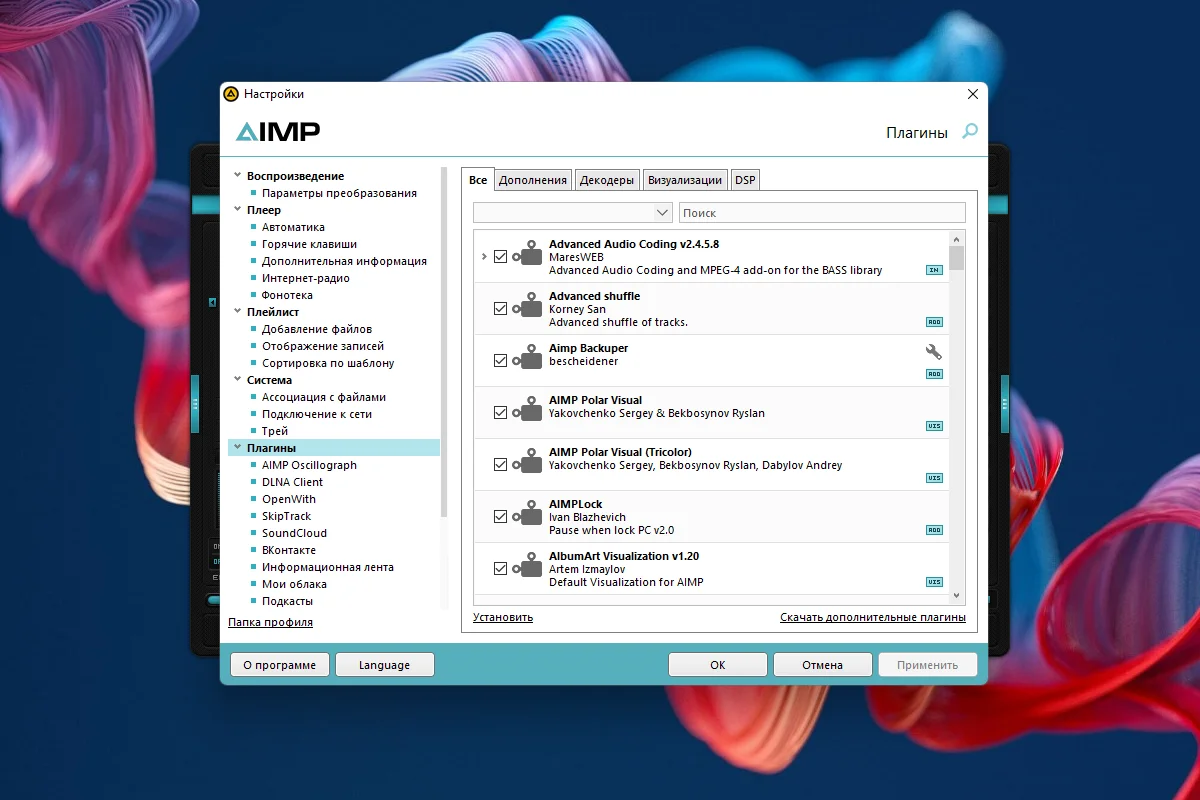Uncheck the Advanced shuffle plugin

(501, 309)
